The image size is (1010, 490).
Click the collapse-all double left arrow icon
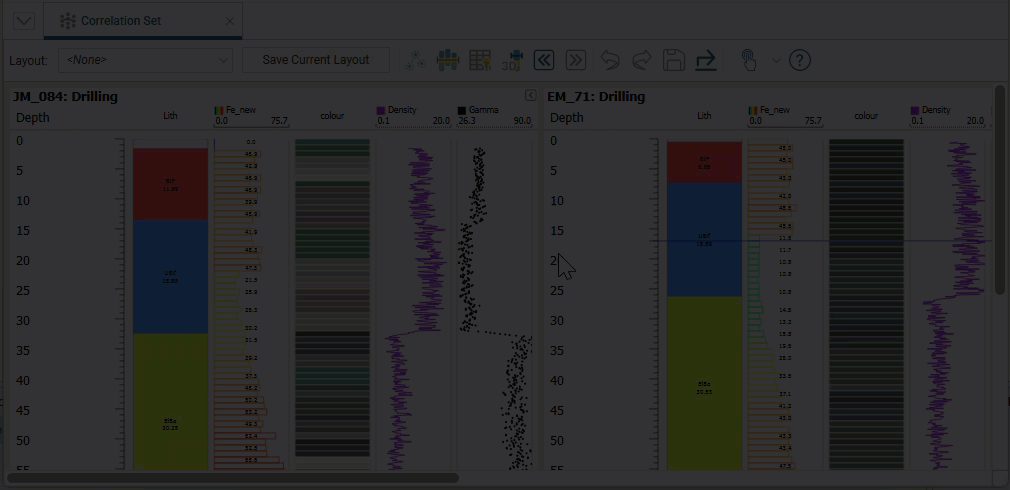coord(543,60)
